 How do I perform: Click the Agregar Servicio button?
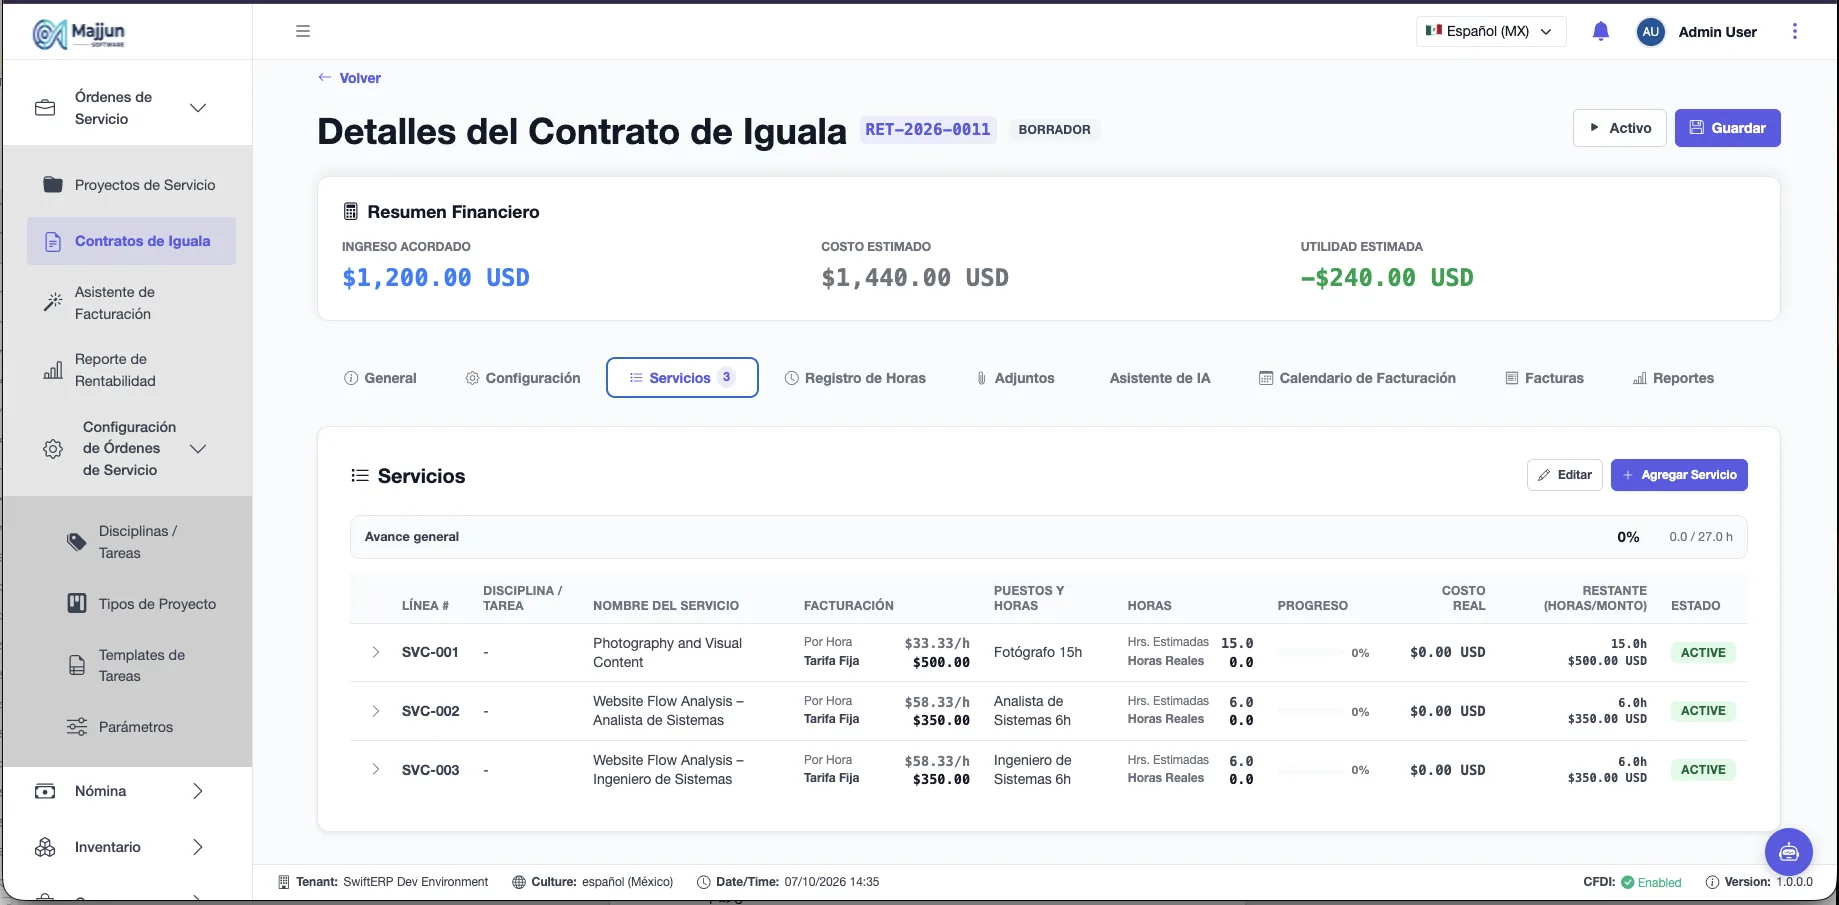[1679, 475]
